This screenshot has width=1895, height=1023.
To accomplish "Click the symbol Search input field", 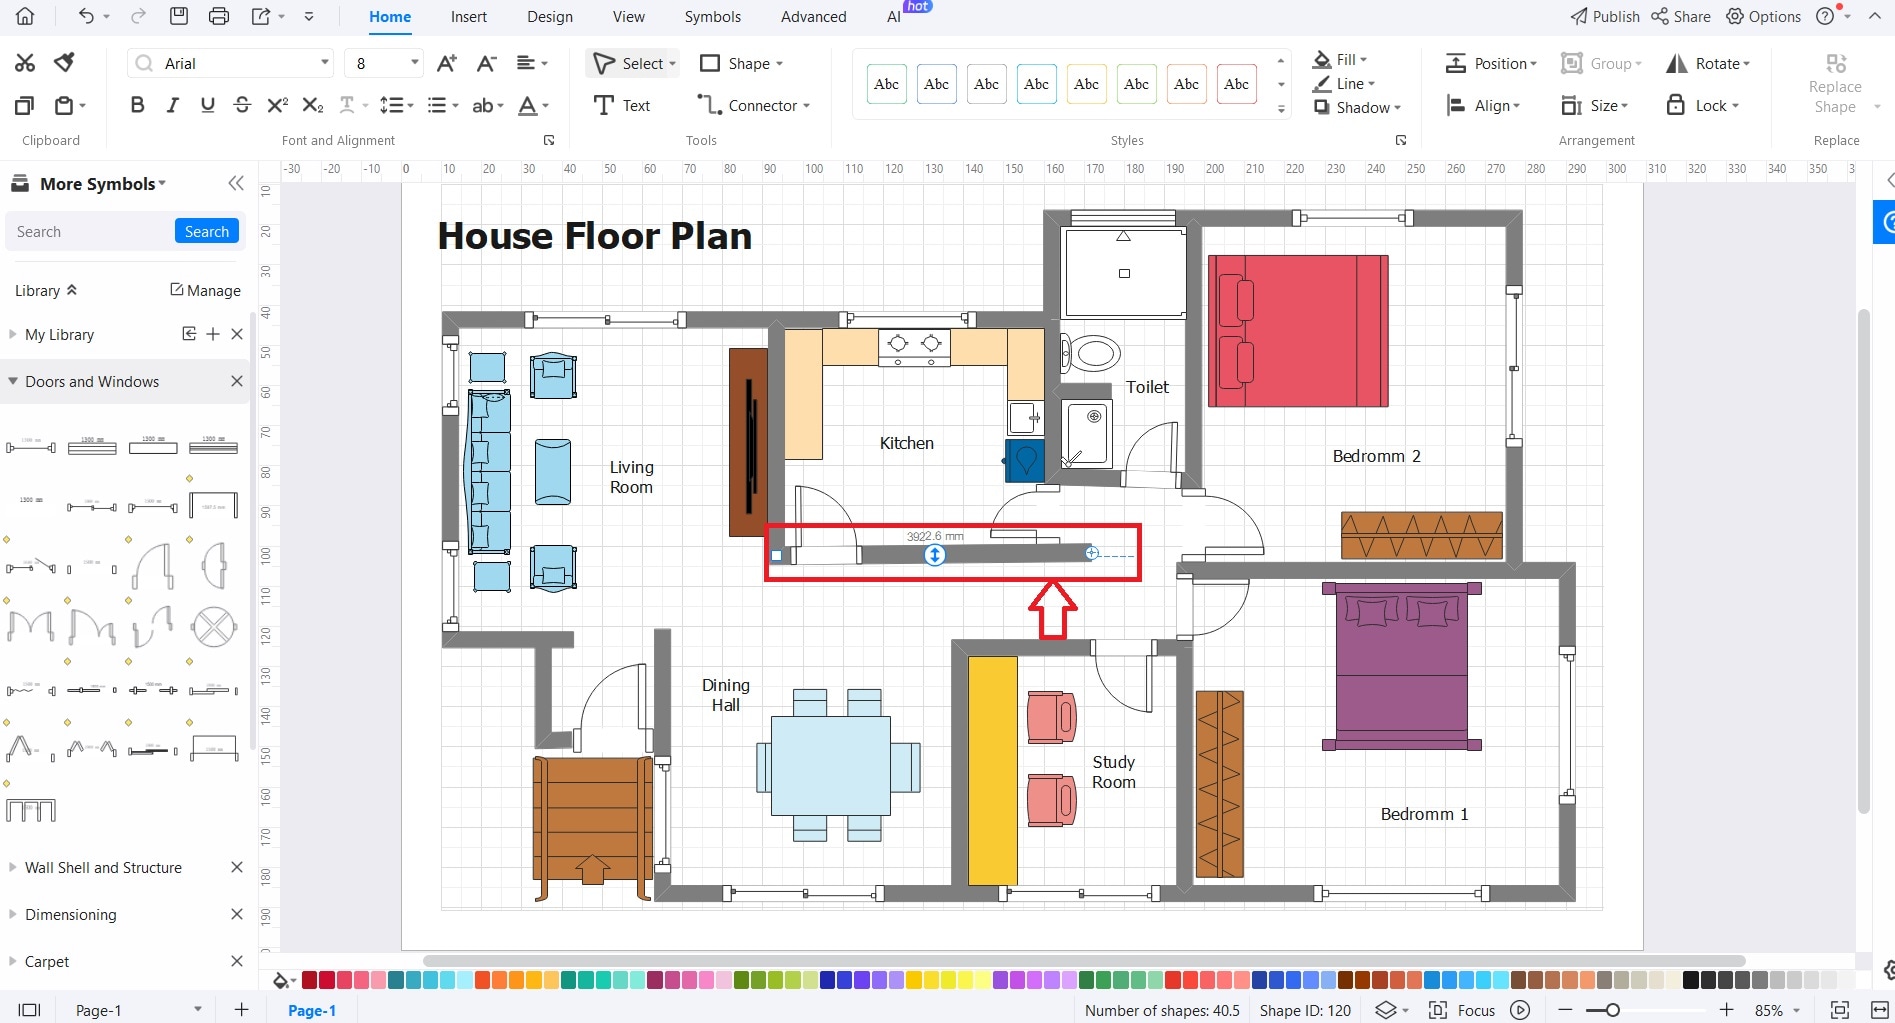I will click(x=90, y=231).
